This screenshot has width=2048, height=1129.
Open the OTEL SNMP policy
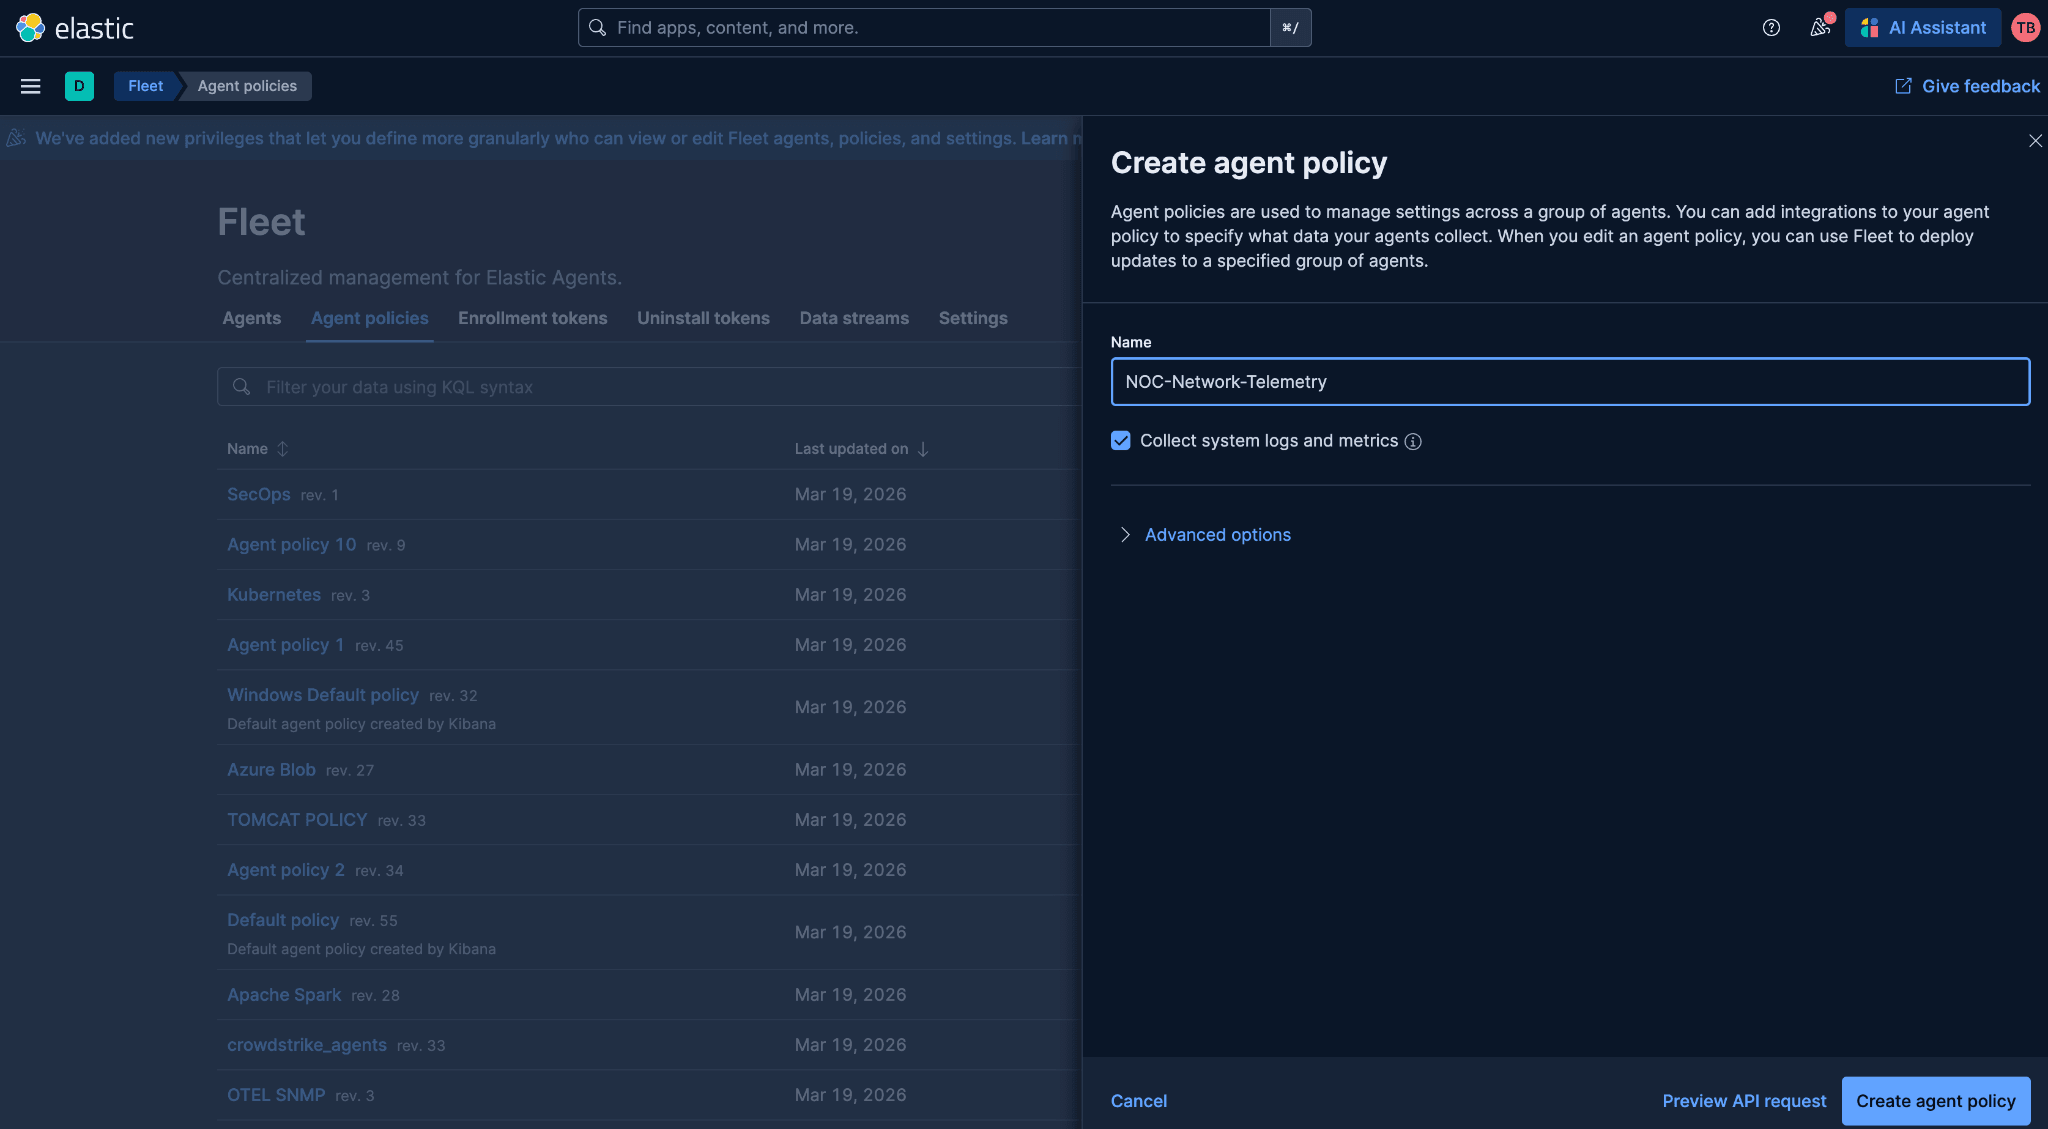pyautogui.click(x=276, y=1095)
